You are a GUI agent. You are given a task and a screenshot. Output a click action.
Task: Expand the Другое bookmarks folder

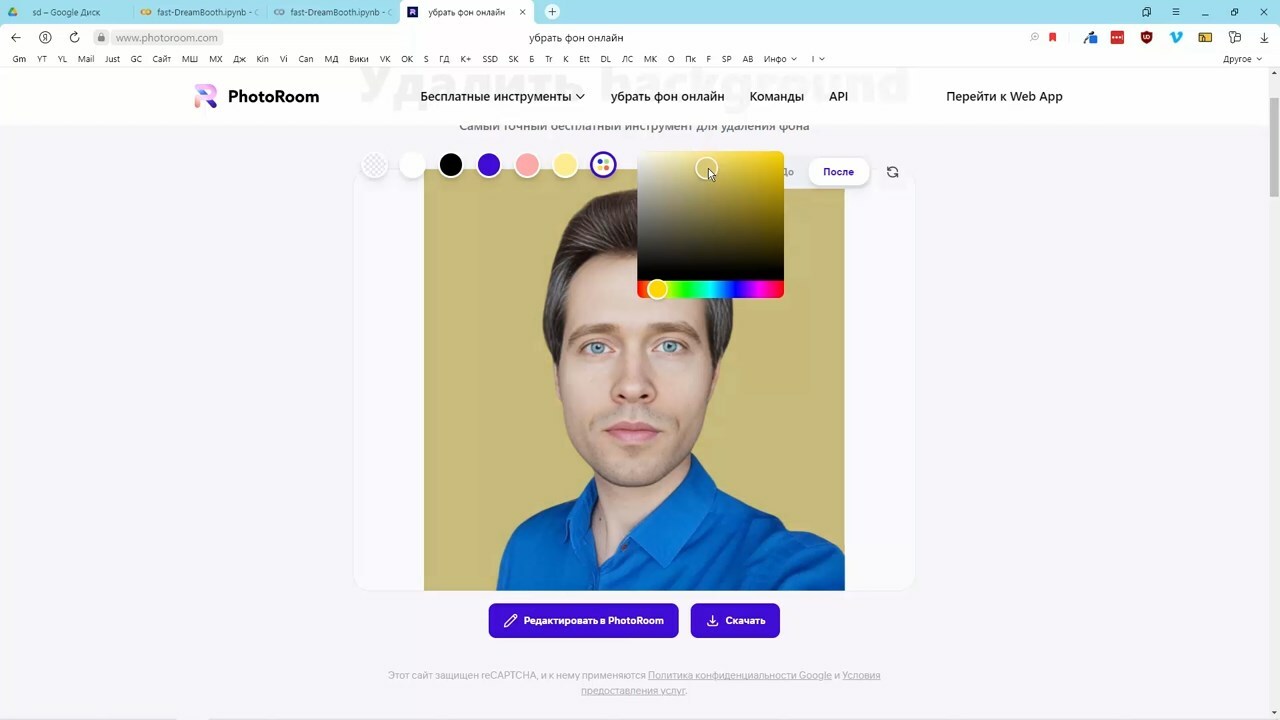coord(1242,59)
